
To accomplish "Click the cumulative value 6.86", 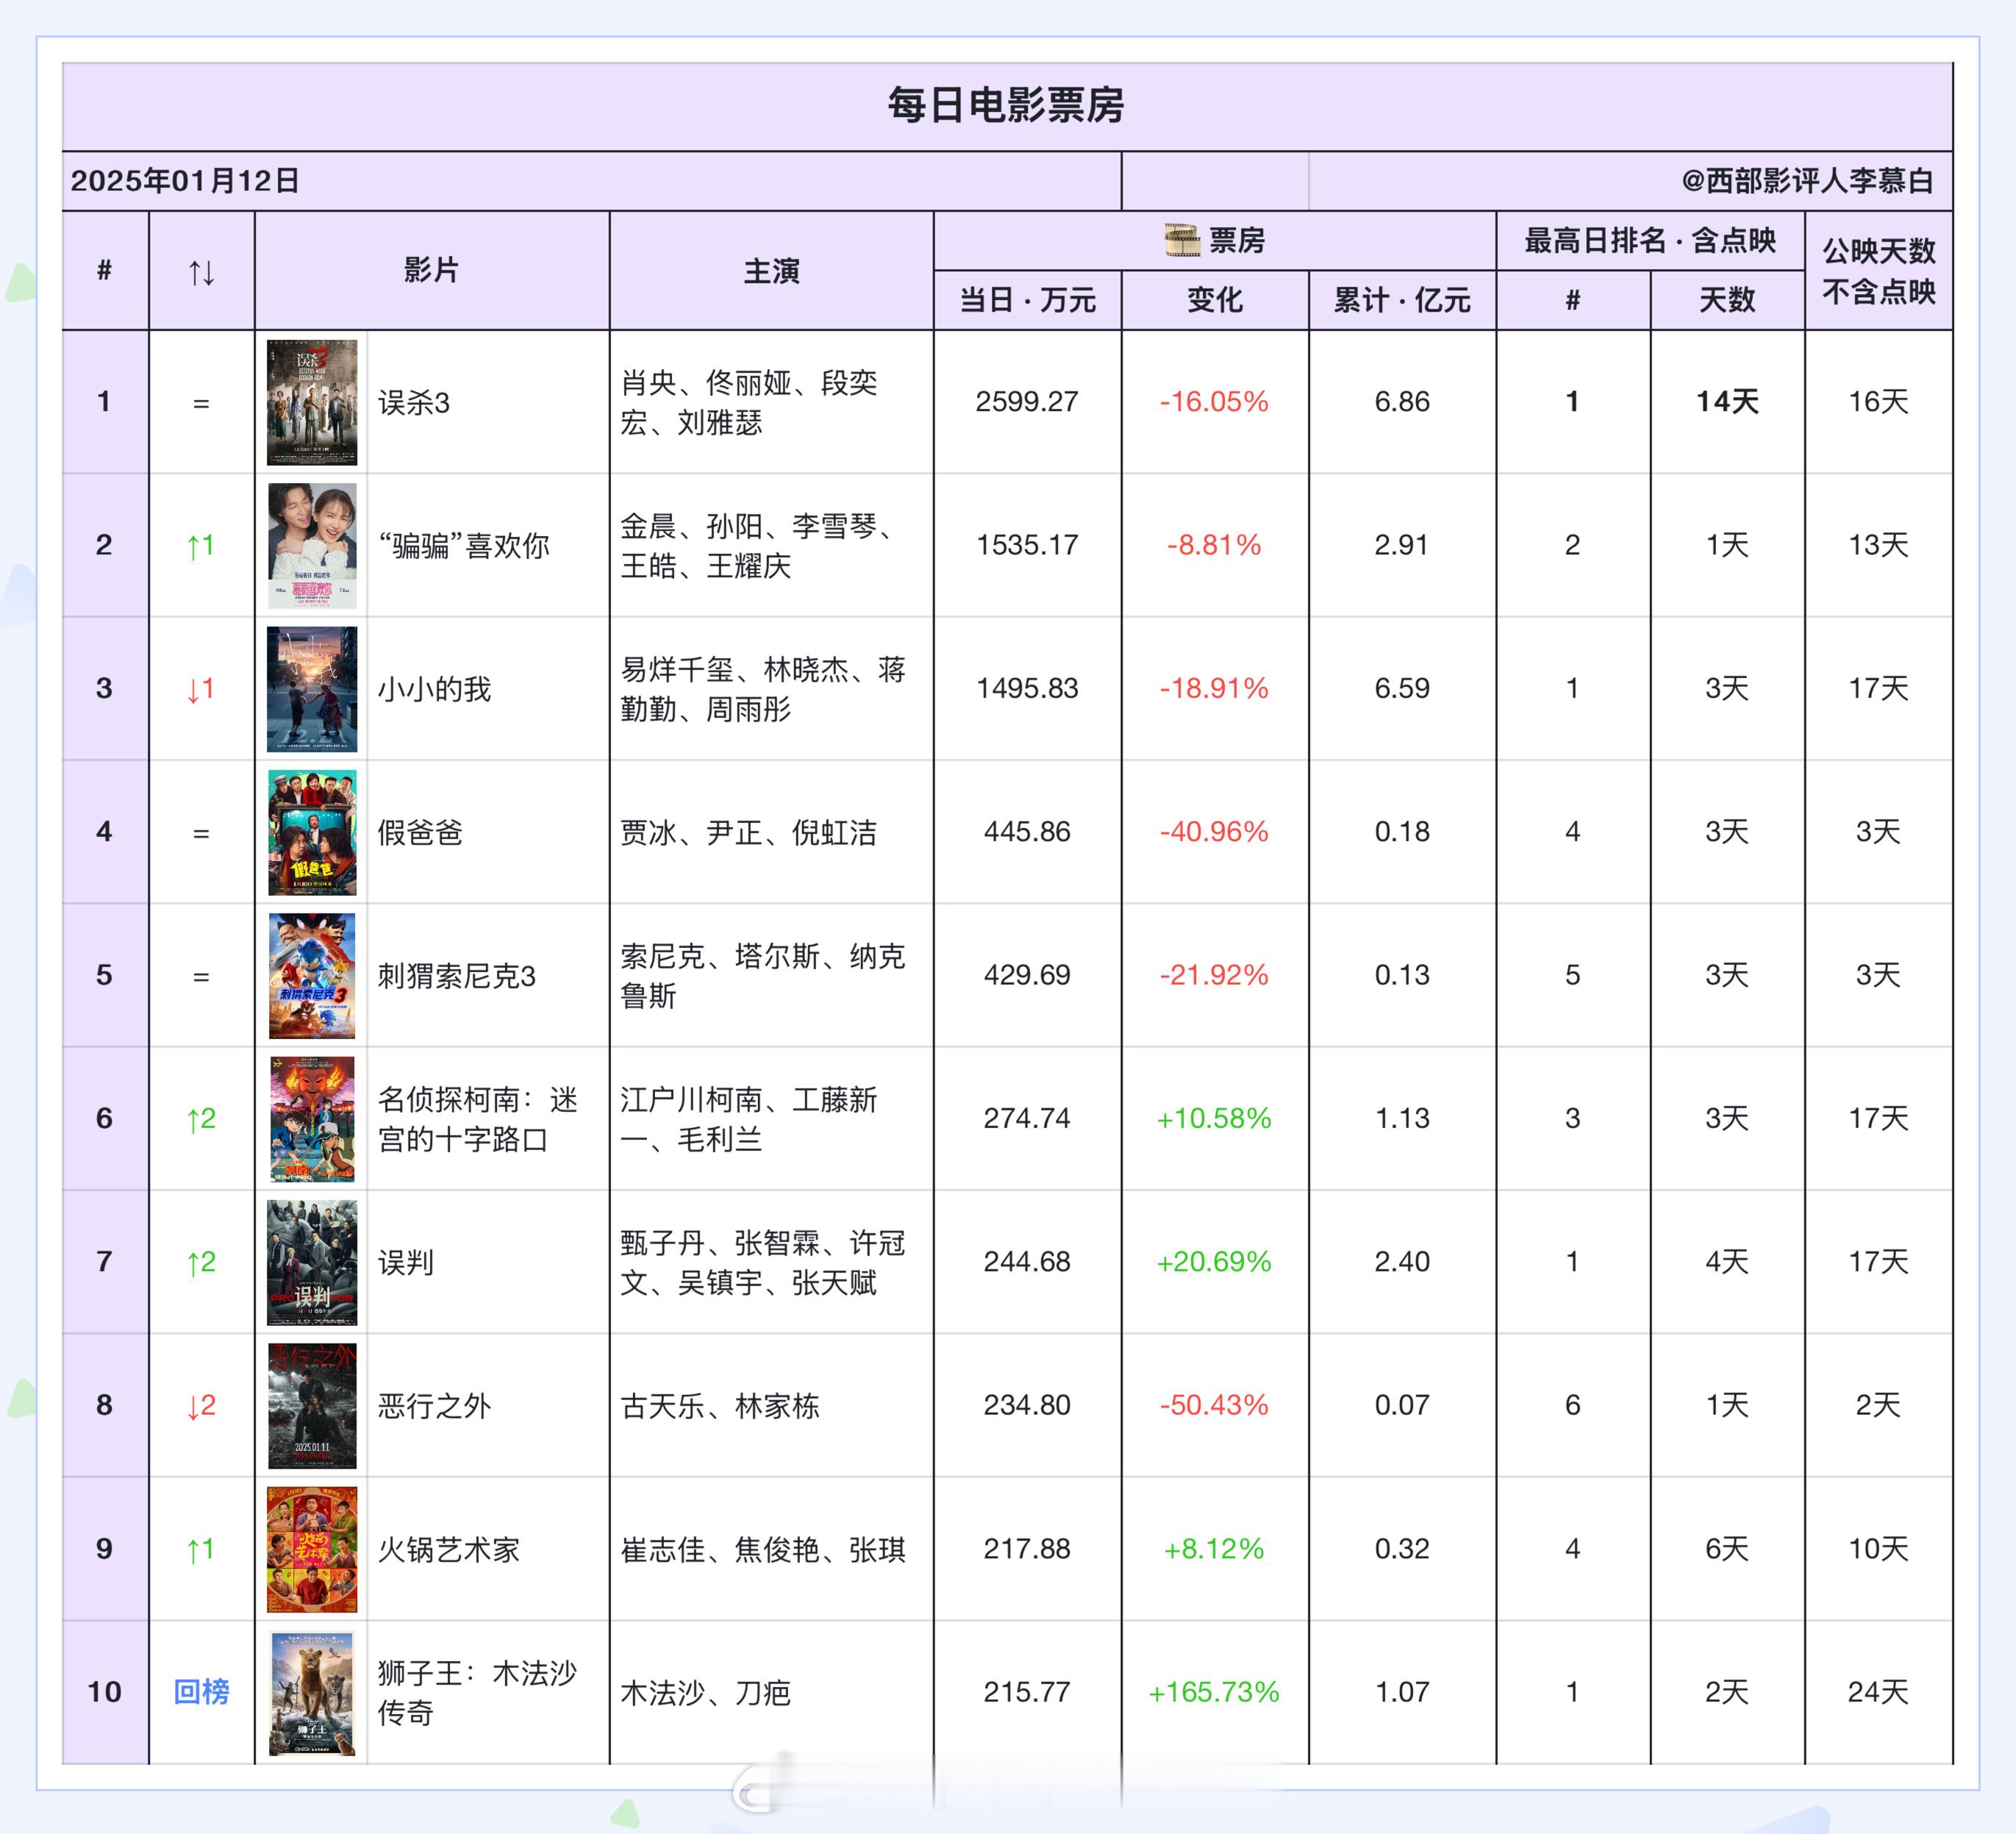I will coord(1402,402).
